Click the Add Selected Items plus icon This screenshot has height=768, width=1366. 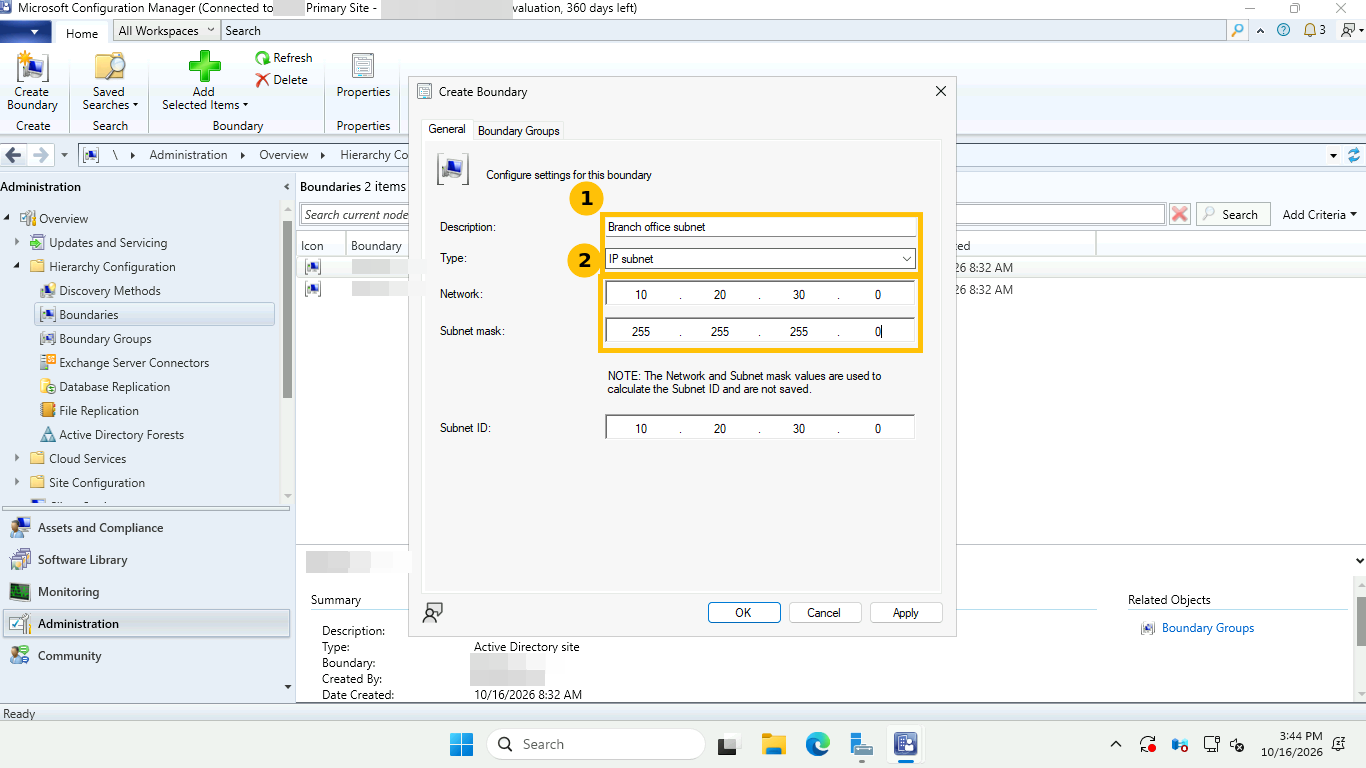204,67
